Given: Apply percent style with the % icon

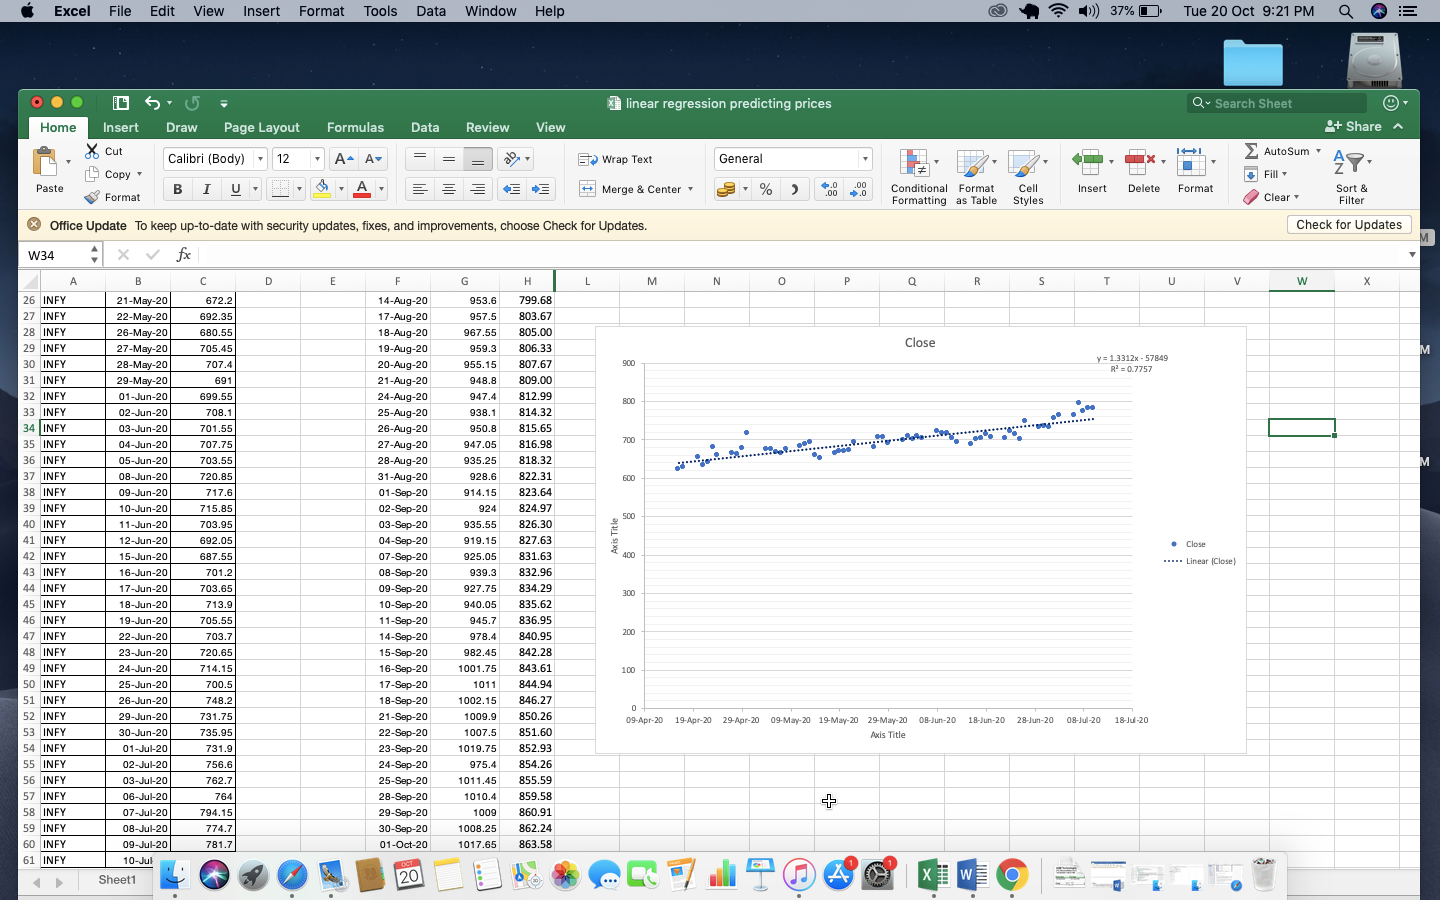Looking at the screenshot, I should pyautogui.click(x=766, y=189).
